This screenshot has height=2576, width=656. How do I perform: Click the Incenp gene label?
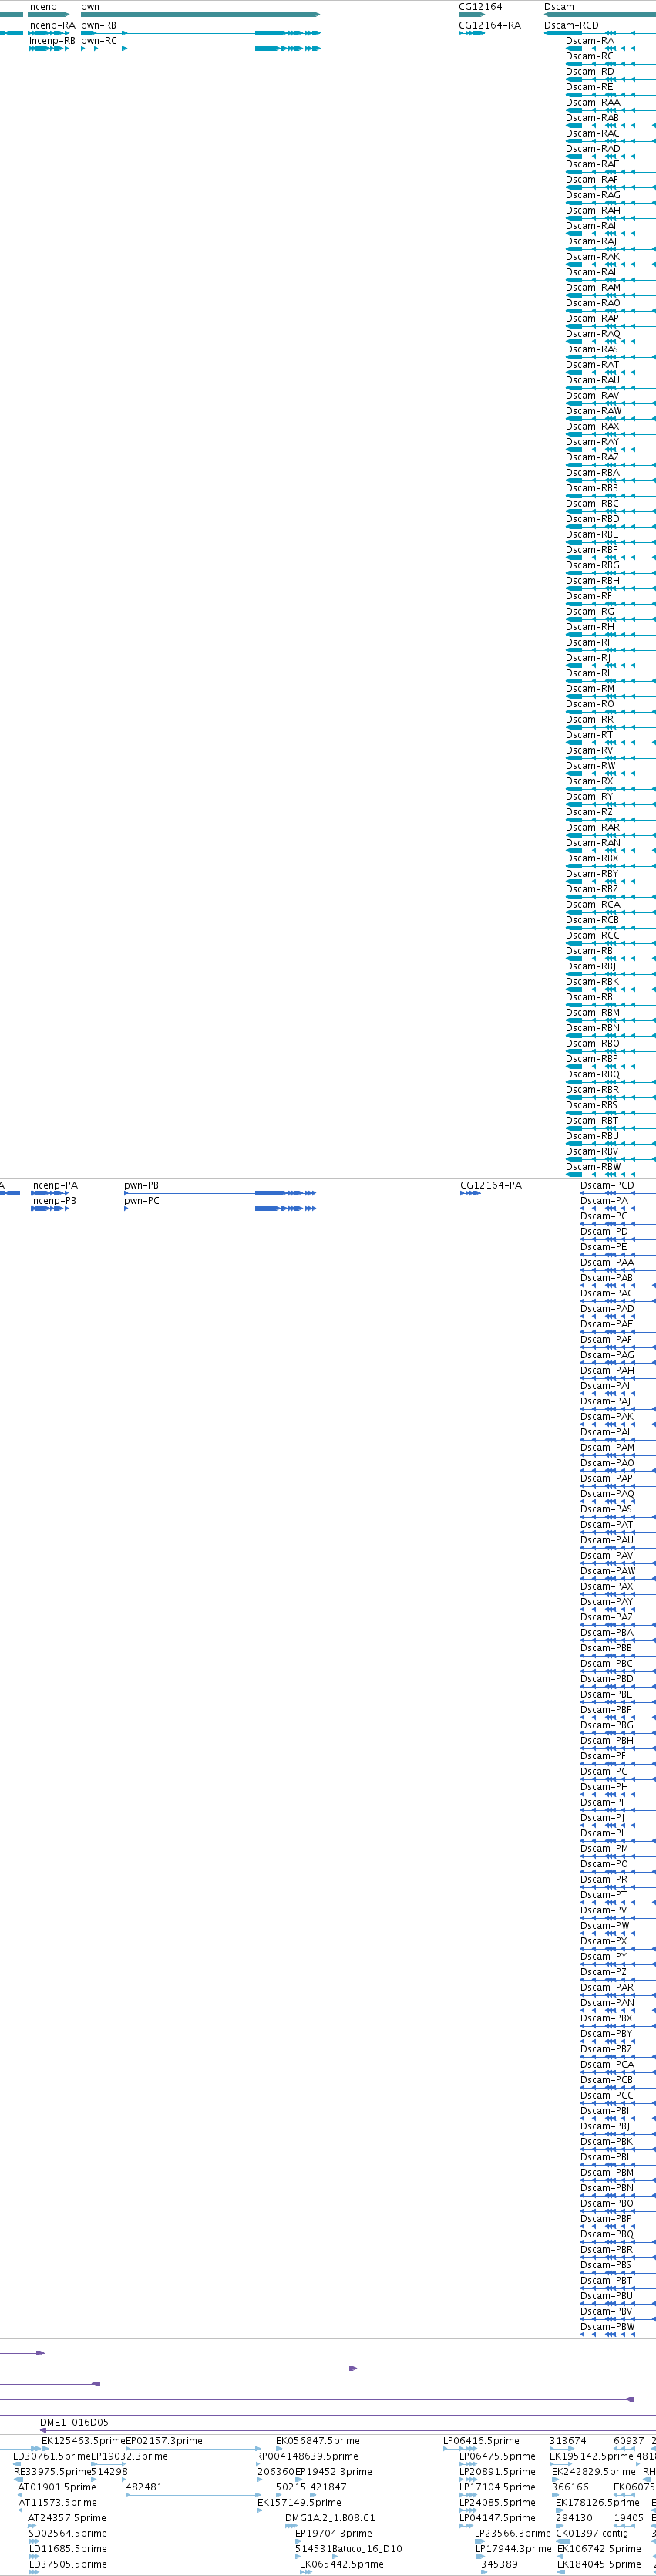click(x=42, y=7)
